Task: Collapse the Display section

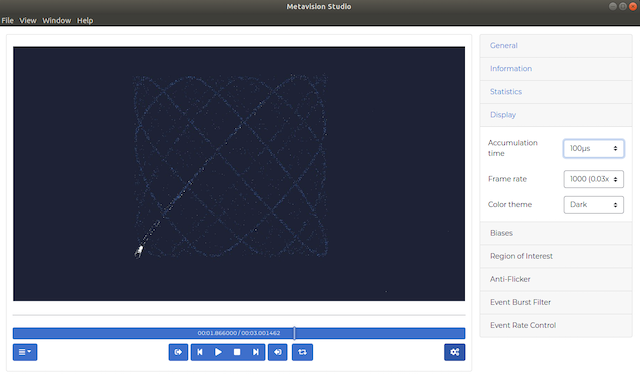Action: 556,115
